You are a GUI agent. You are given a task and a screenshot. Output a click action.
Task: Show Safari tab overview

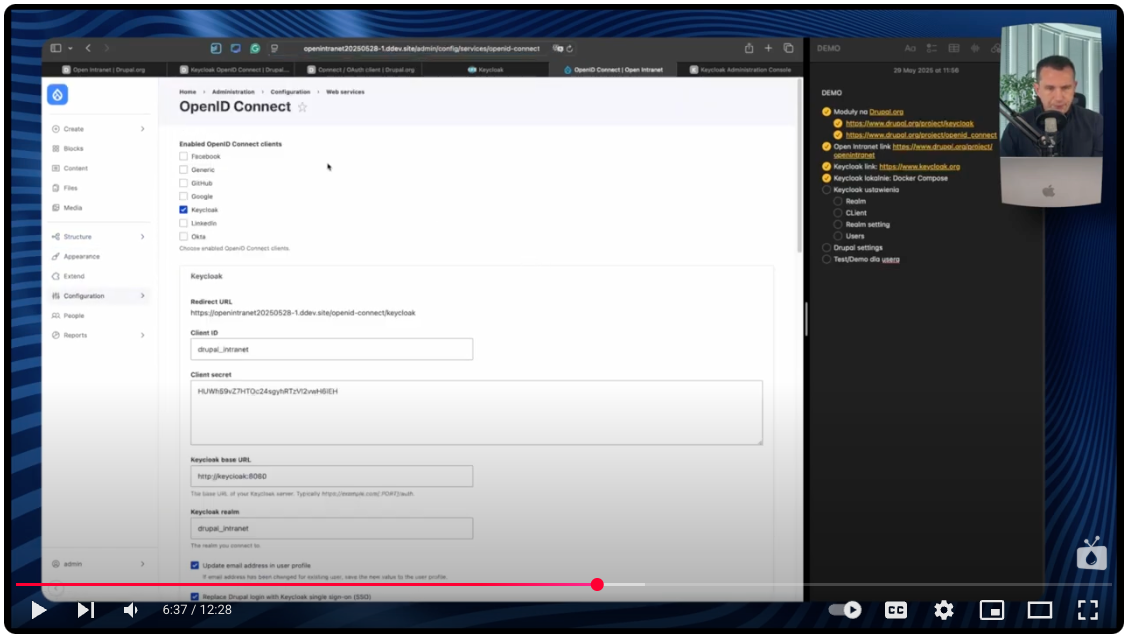click(788, 48)
